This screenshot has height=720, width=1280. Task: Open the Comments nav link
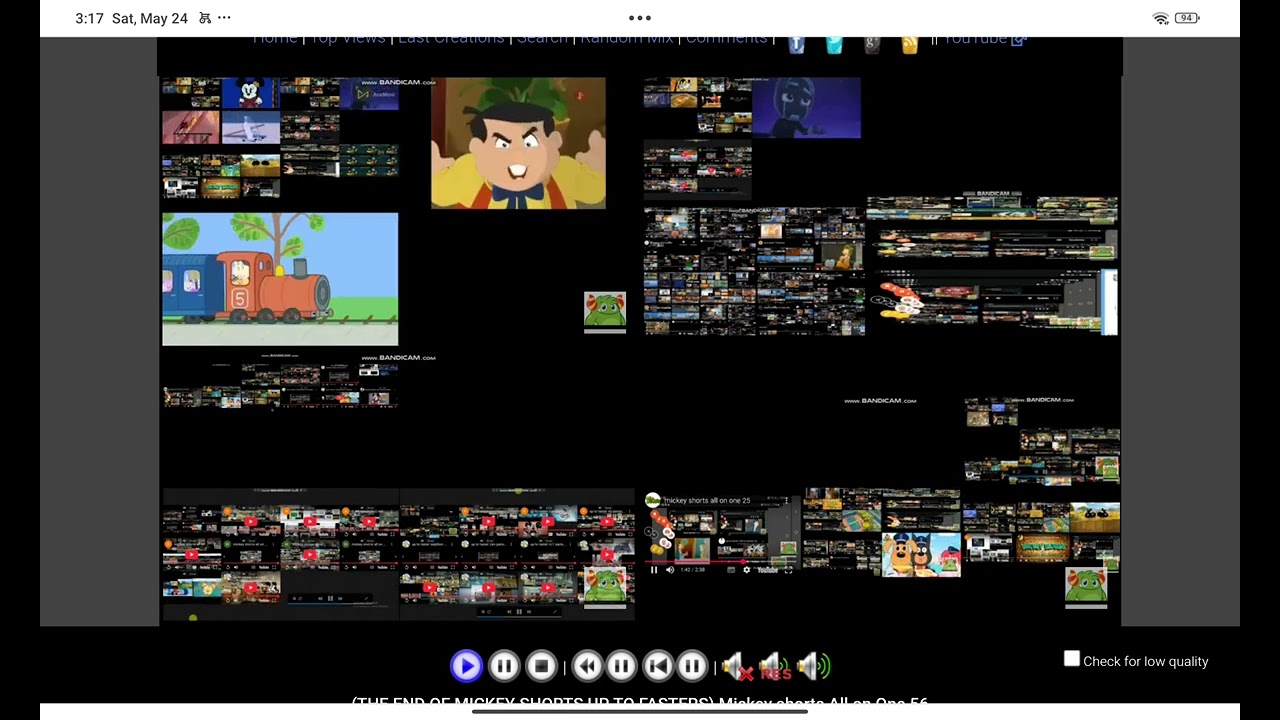(x=727, y=40)
